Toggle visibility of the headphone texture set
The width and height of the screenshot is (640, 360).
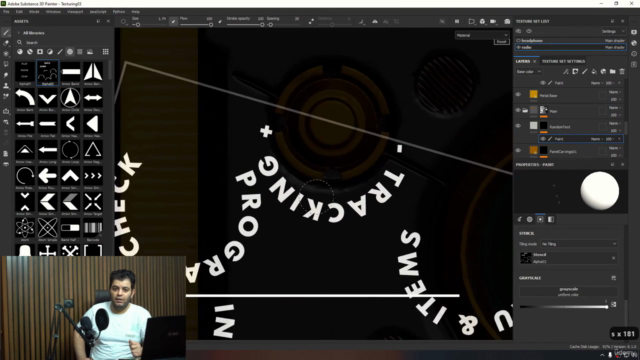(518, 40)
